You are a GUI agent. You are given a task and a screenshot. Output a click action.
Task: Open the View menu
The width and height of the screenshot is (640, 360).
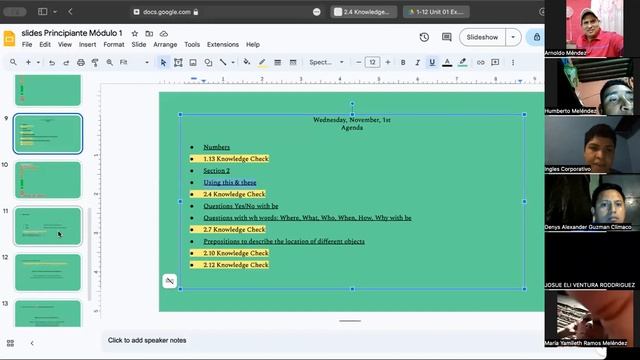coord(64,44)
